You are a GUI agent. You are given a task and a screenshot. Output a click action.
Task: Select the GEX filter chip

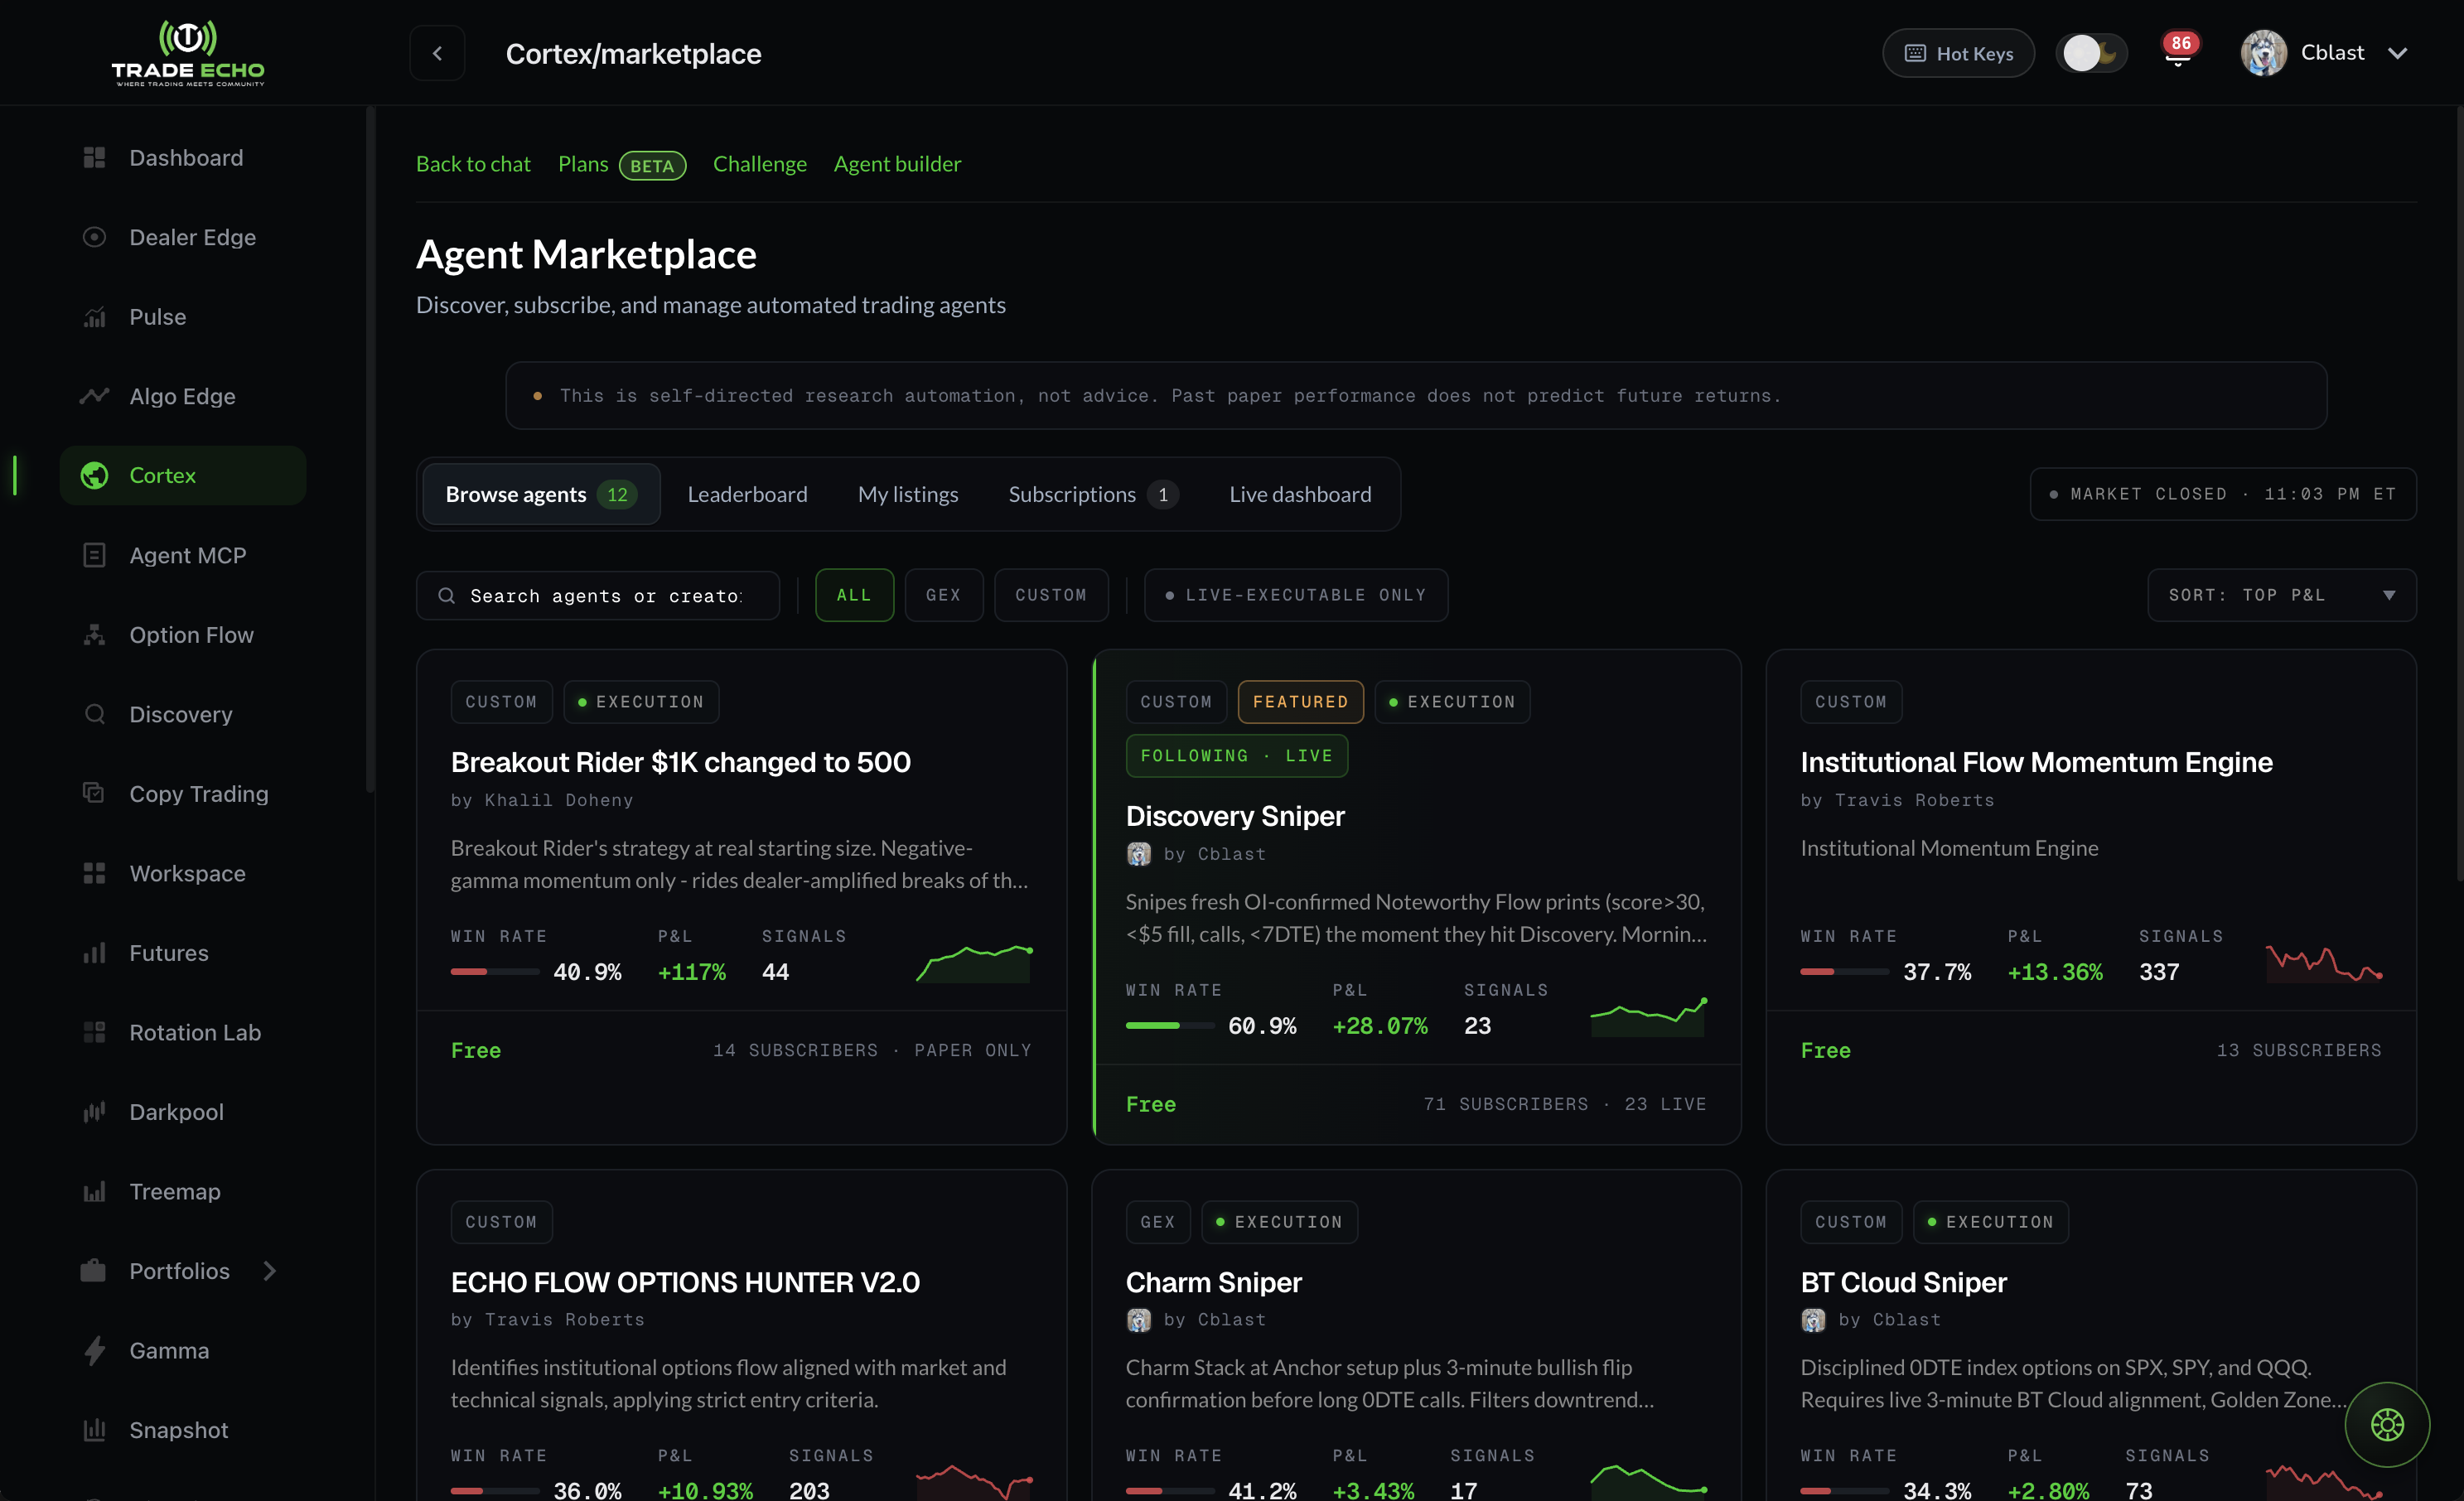943,595
